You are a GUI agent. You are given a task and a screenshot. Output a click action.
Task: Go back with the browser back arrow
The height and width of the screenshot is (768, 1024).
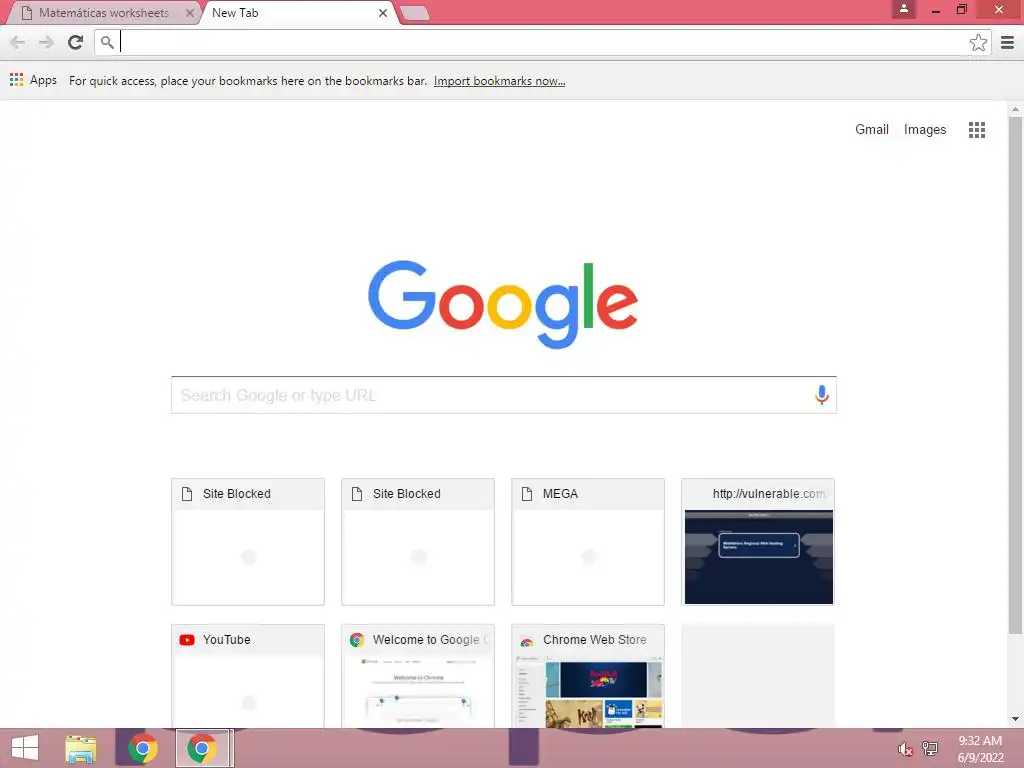(x=18, y=42)
